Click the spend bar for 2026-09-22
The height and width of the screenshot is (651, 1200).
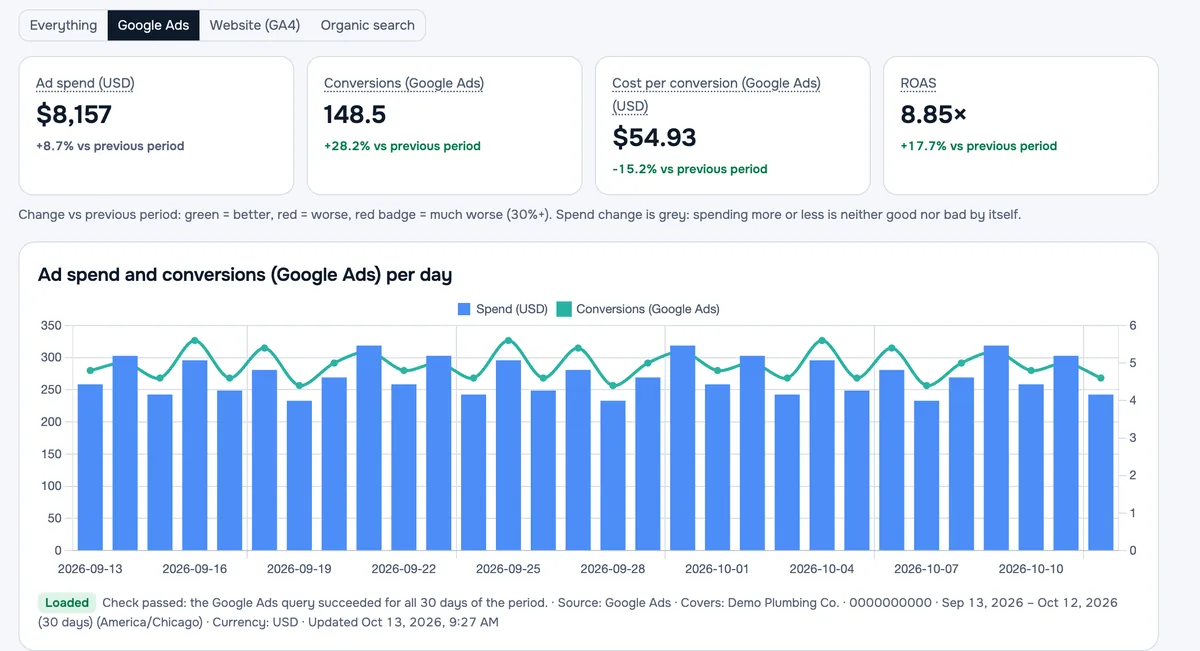(404, 467)
